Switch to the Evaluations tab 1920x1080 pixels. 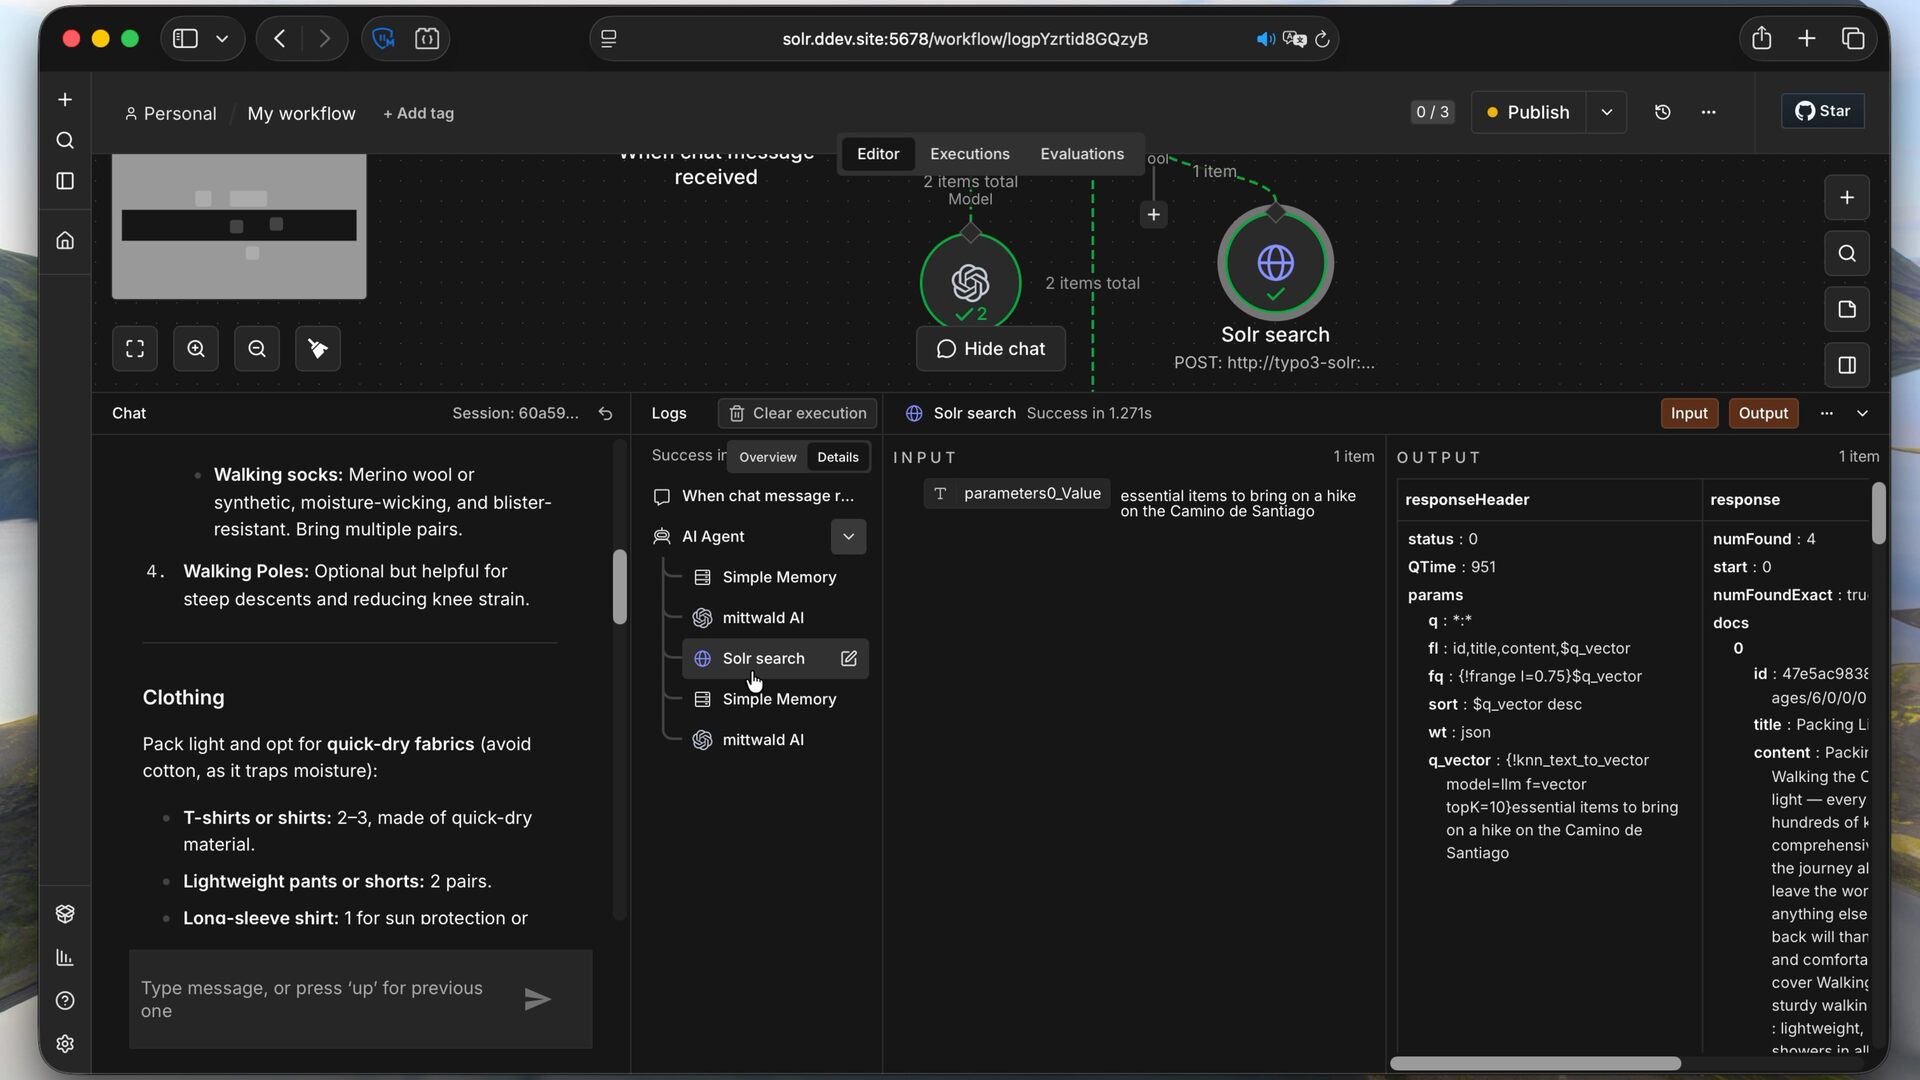(1082, 154)
